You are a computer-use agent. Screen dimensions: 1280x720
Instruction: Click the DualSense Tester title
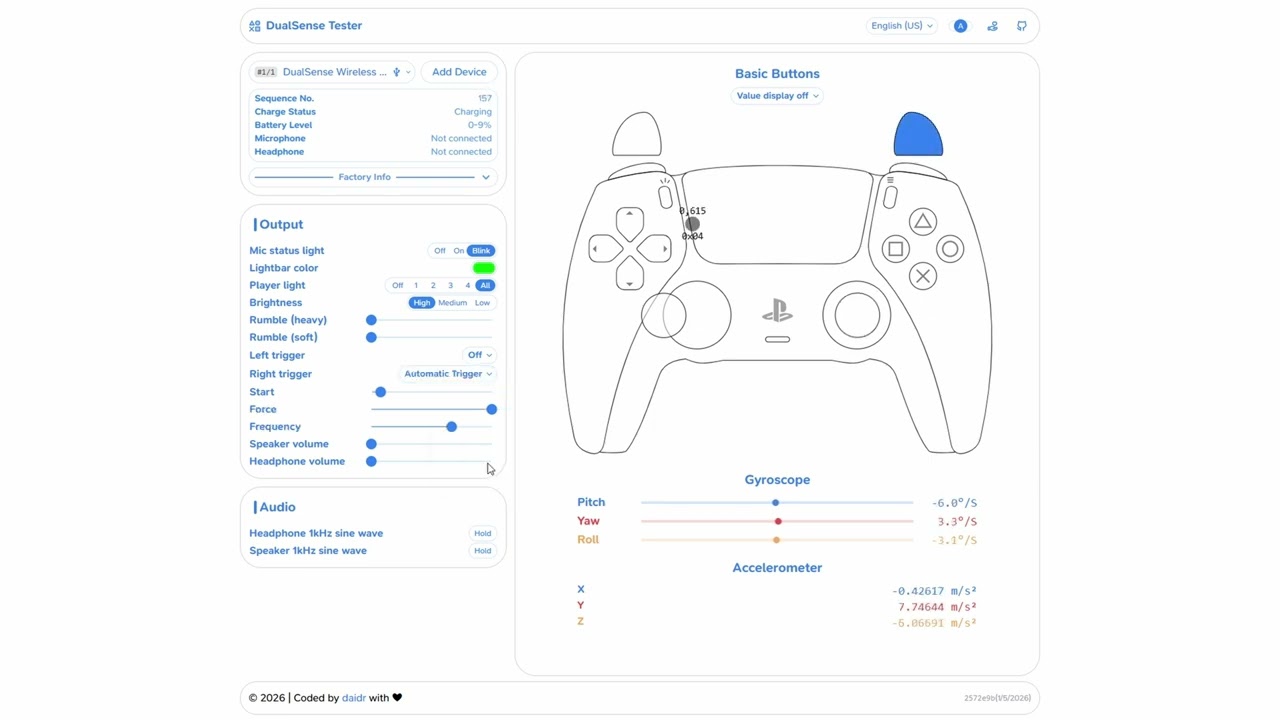pyautogui.click(x=314, y=26)
